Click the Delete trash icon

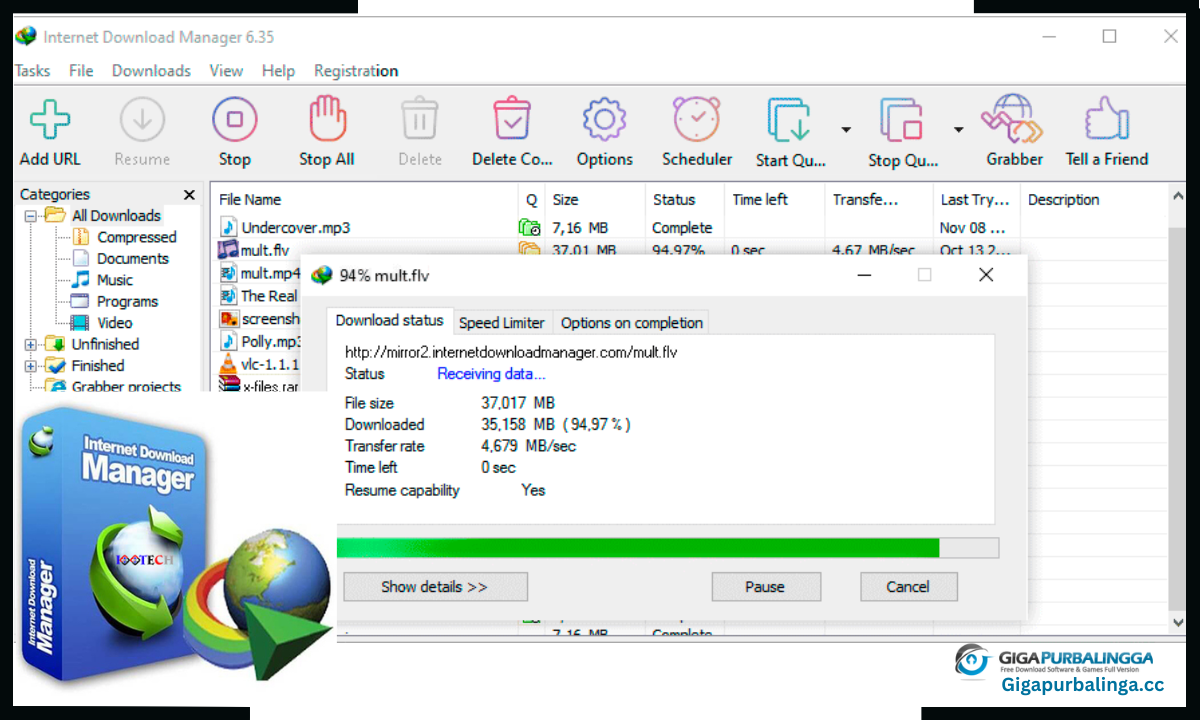(x=420, y=120)
